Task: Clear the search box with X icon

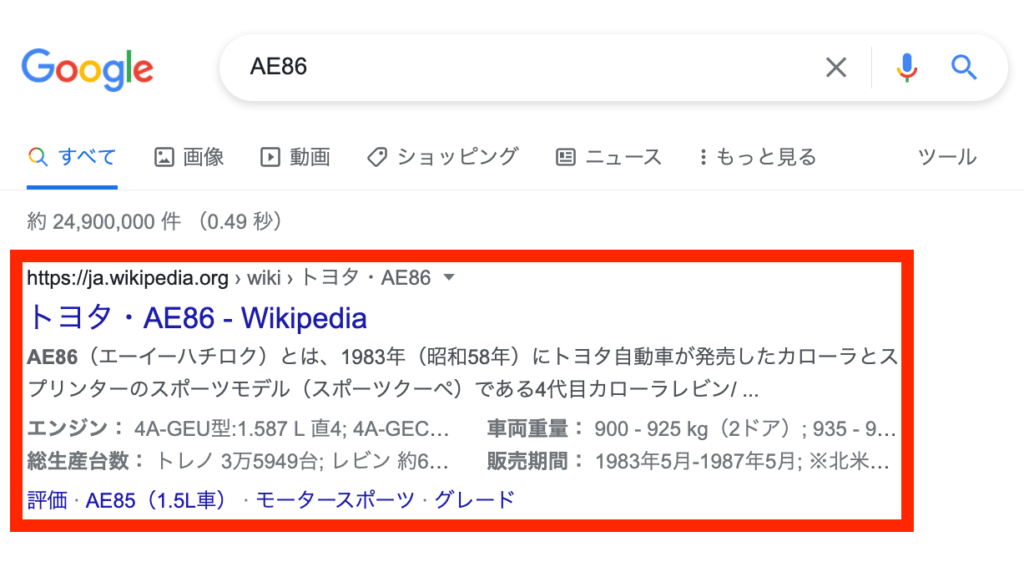Action: click(x=835, y=68)
